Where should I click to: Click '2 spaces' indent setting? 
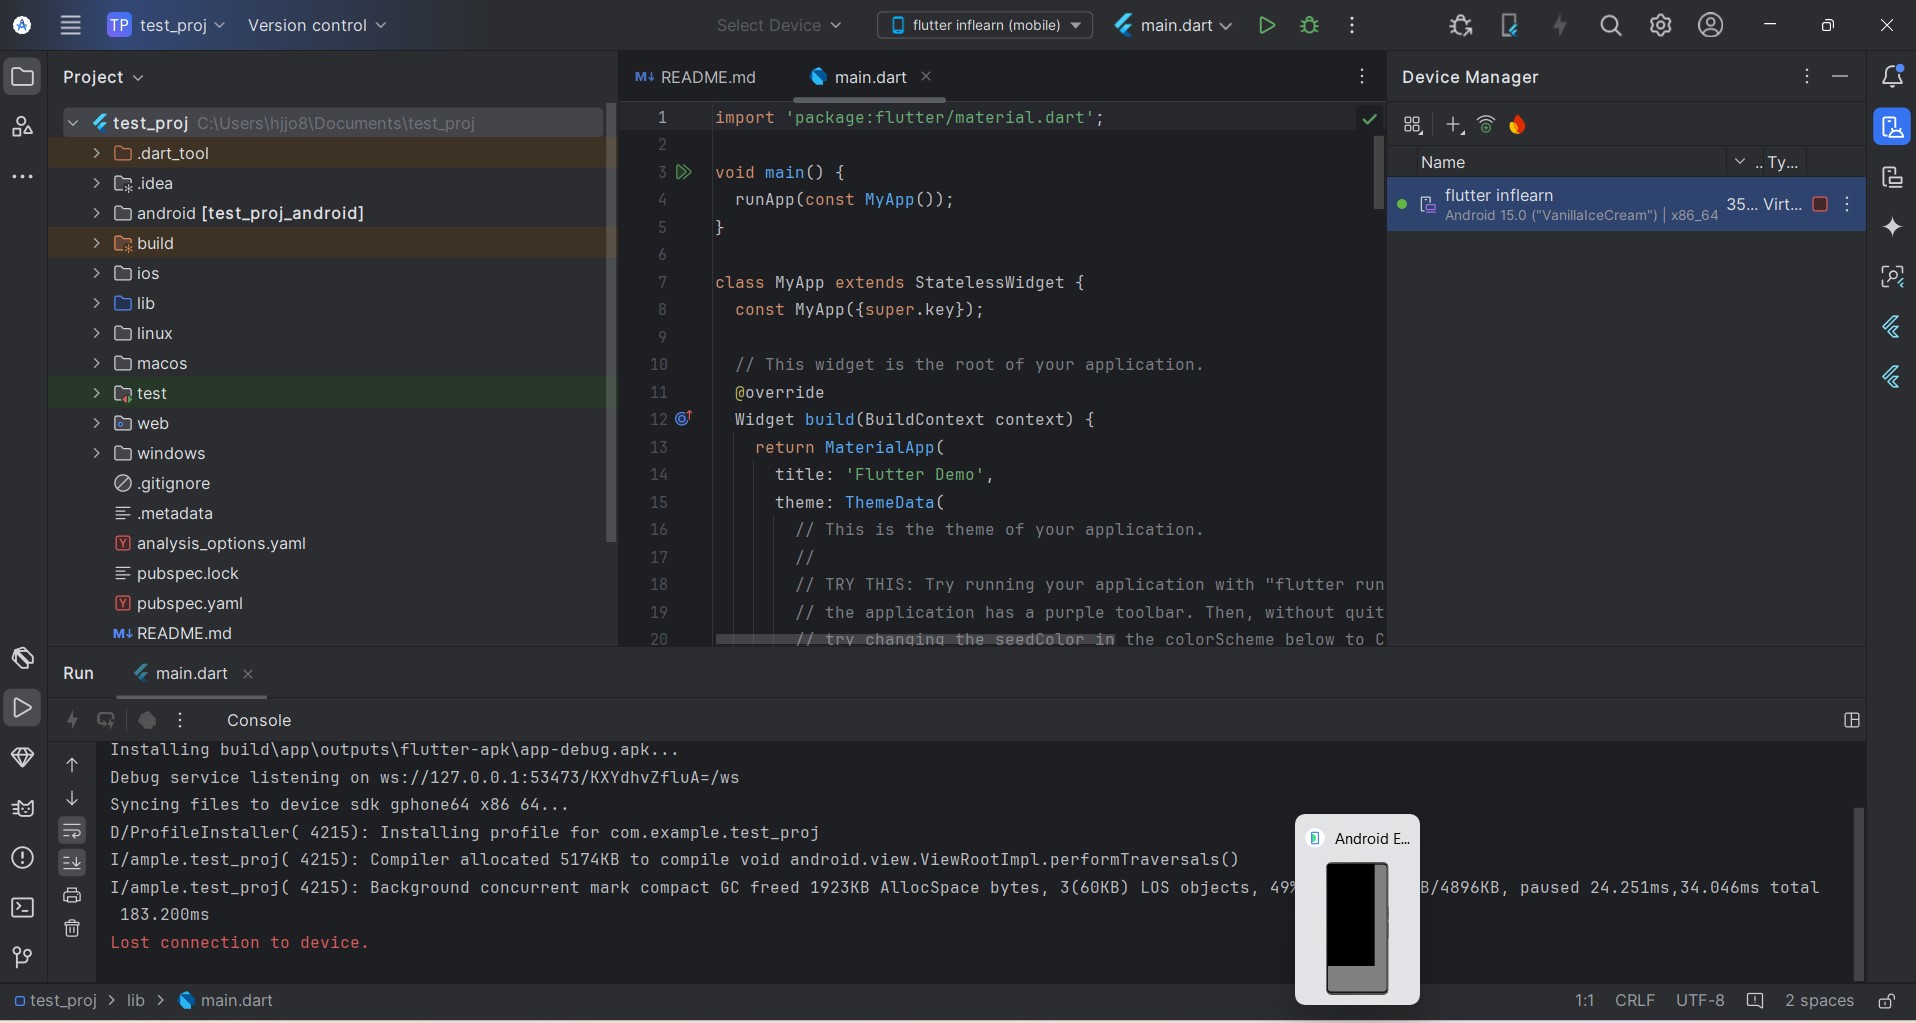pyautogui.click(x=1819, y=1001)
